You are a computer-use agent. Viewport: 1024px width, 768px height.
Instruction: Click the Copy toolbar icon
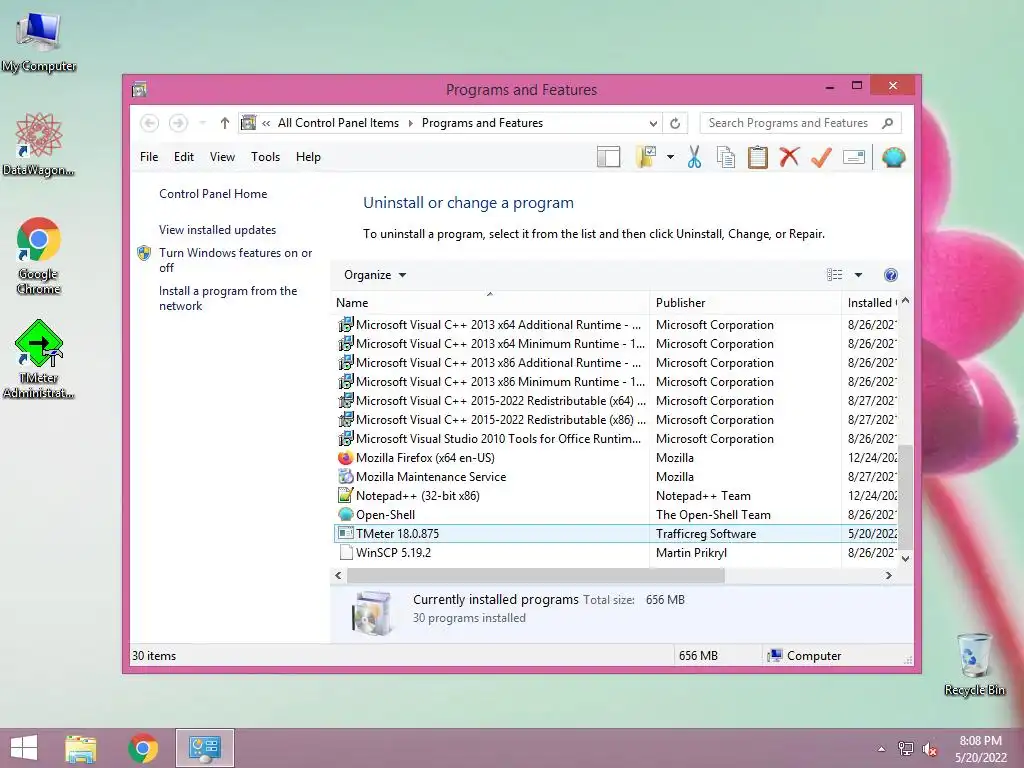[x=726, y=157]
